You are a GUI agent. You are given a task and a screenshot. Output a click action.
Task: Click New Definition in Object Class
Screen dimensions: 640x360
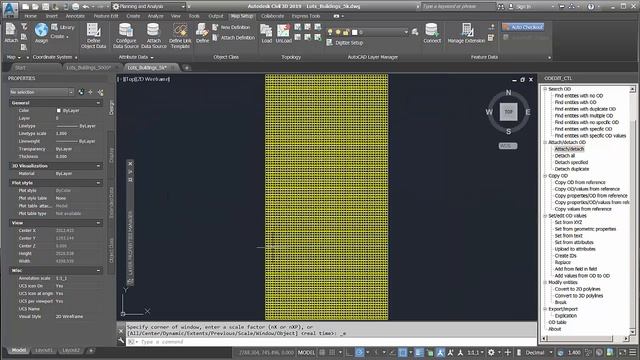(231, 27)
